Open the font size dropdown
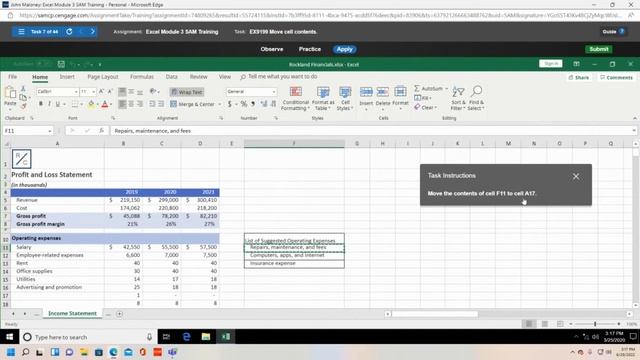 [93, 92]
